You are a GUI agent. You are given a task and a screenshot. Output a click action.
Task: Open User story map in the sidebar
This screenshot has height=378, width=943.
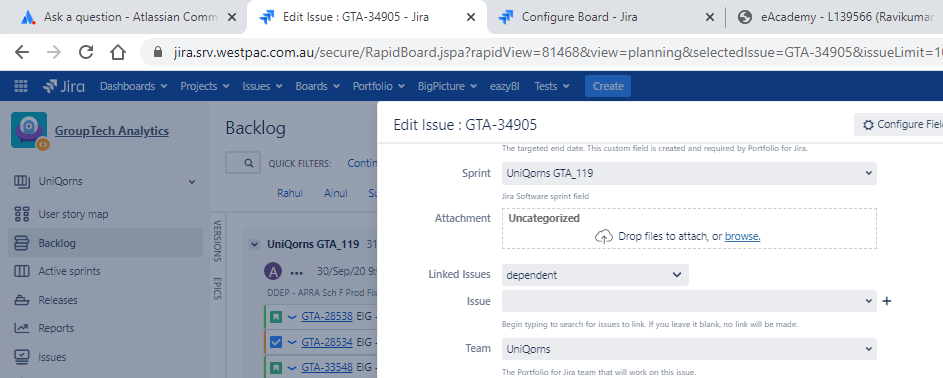105,214
